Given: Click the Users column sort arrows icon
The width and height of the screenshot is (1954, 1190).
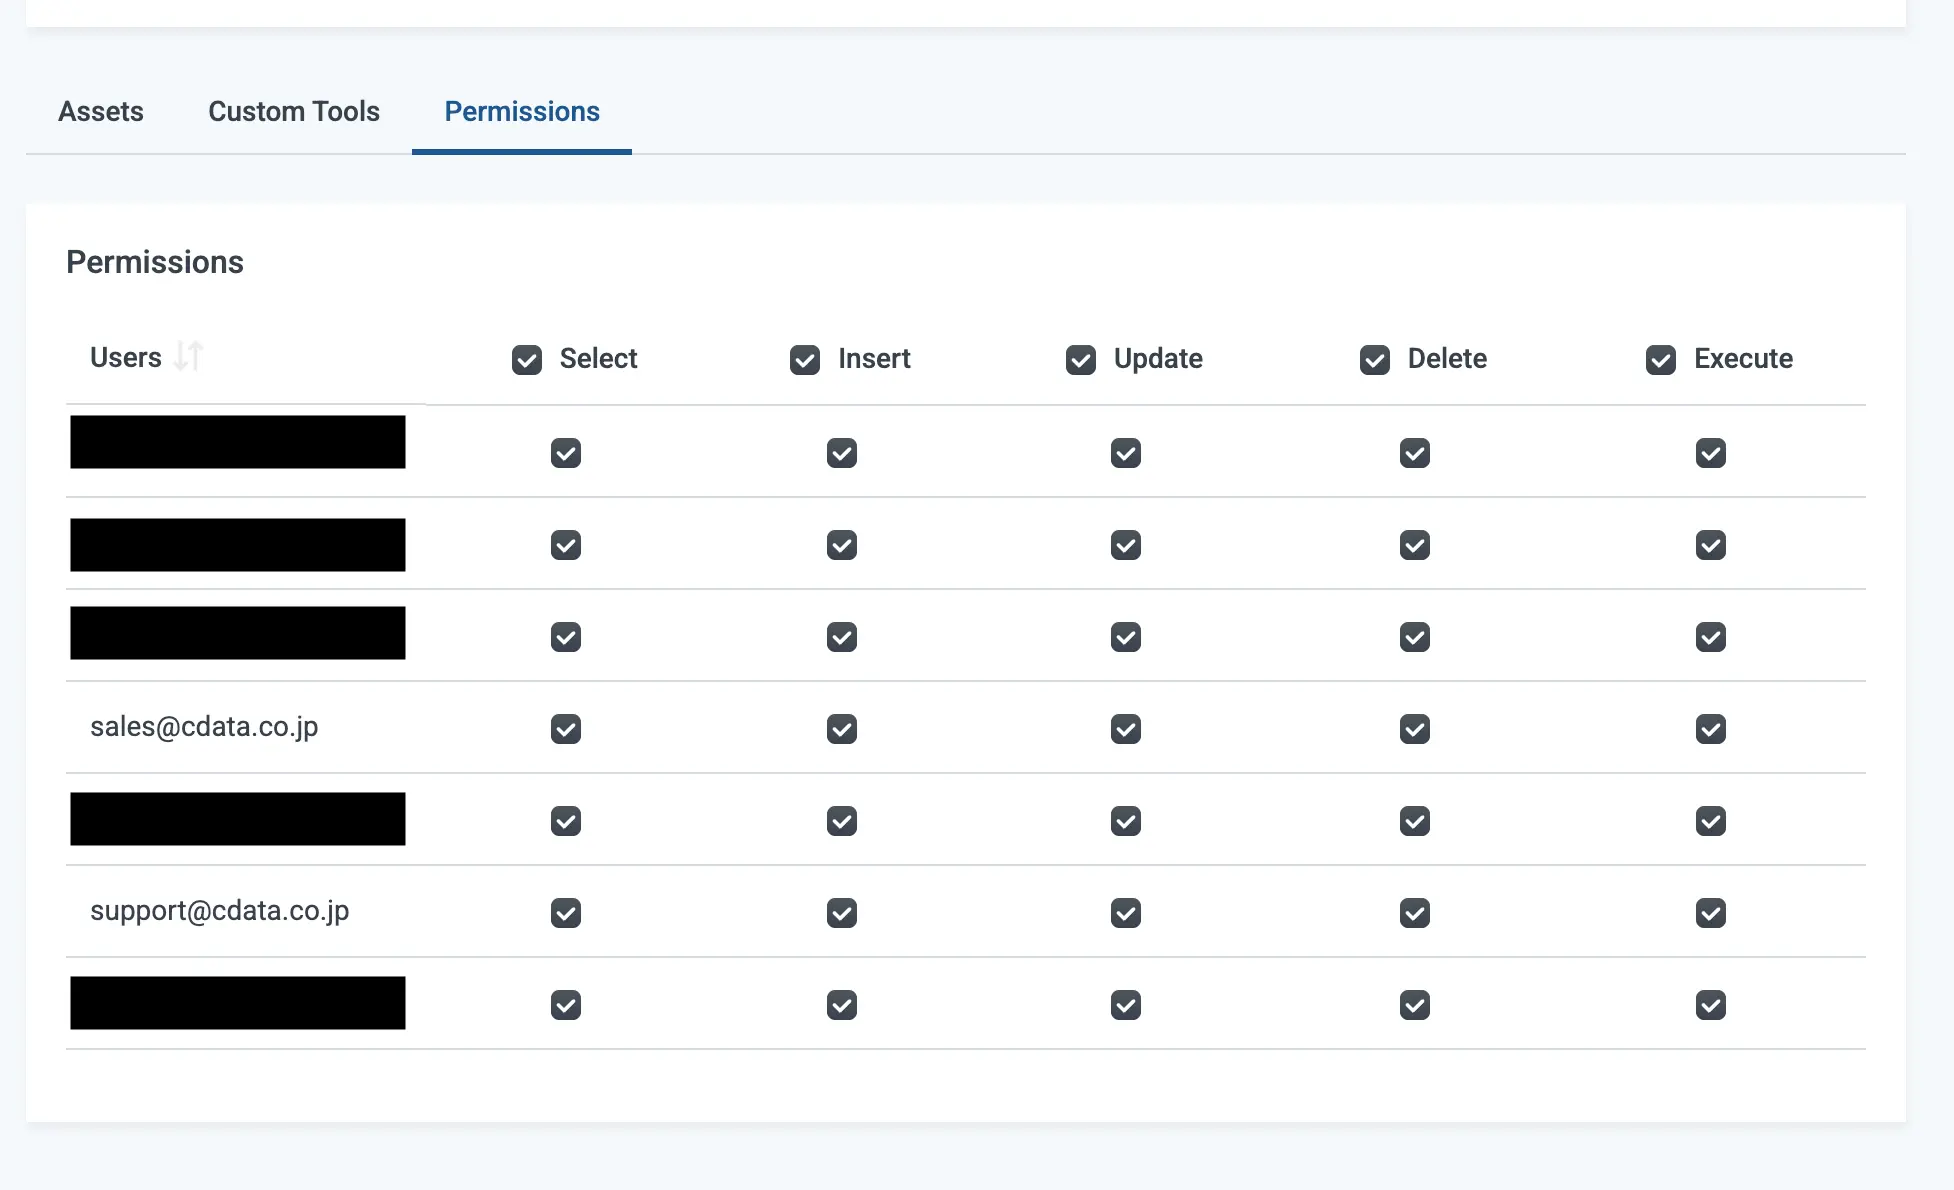Looking at the screenshot, I should 188,357.
